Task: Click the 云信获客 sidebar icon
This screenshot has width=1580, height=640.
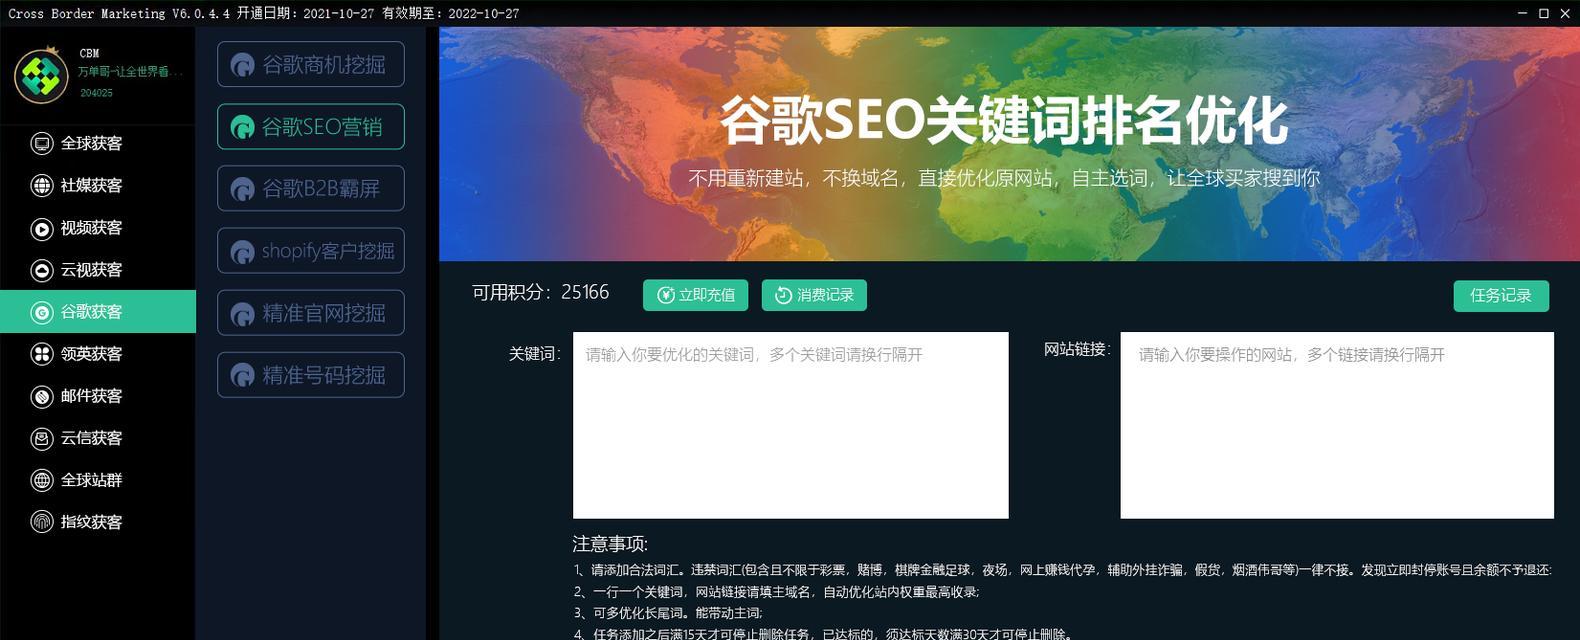Action: coord(41,438)
